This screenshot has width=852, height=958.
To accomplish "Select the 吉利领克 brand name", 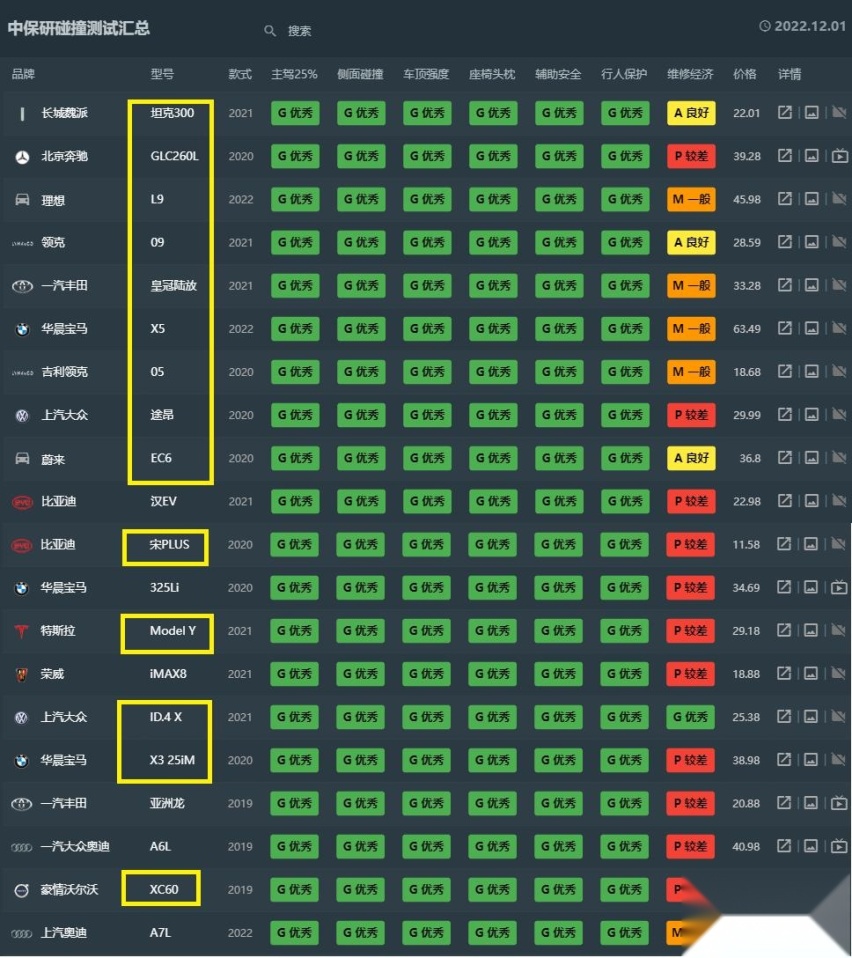I will click(x=65, y=371).
